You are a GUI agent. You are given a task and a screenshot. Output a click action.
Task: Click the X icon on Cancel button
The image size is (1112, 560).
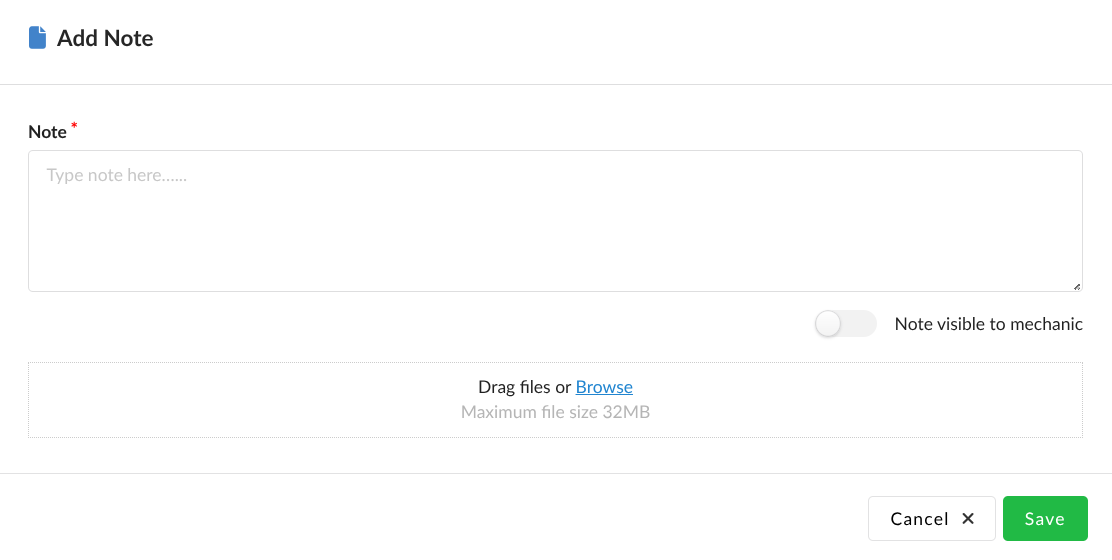tap(968, 519)
